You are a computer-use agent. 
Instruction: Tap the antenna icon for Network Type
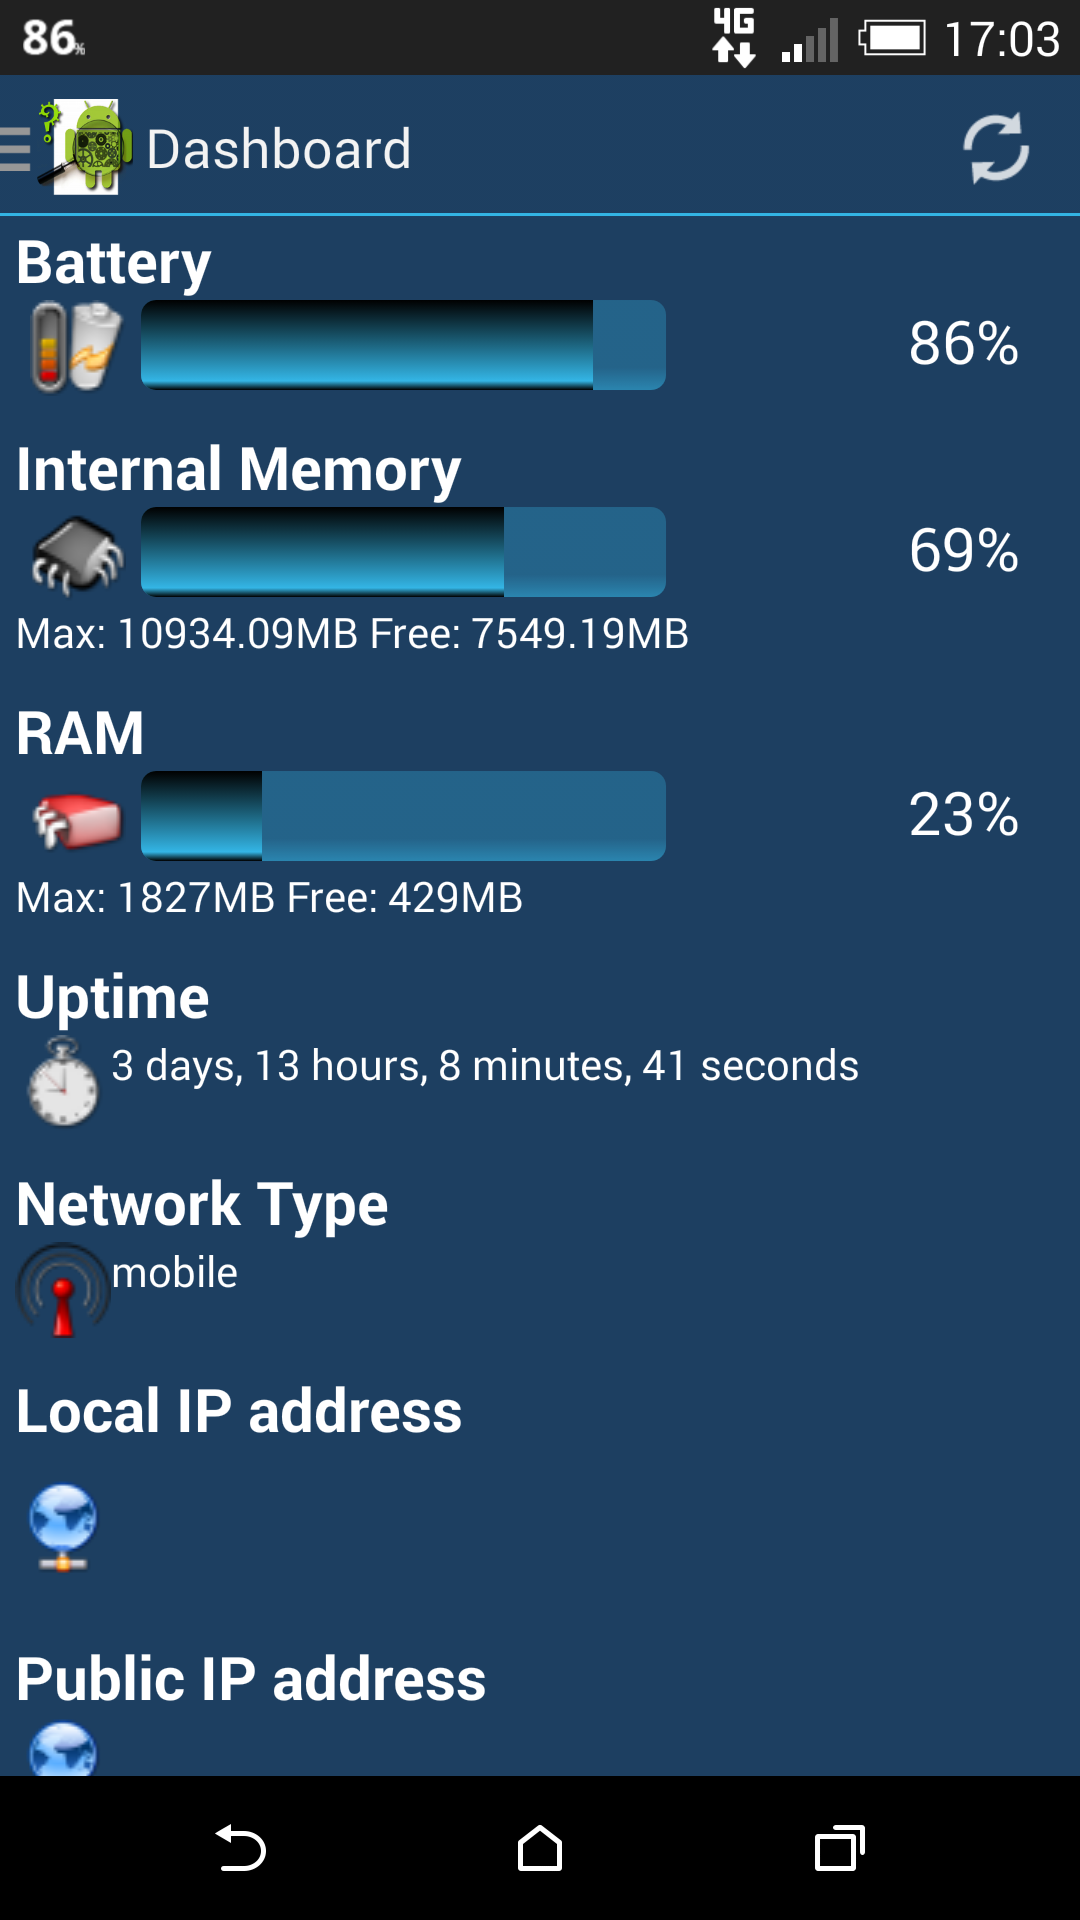click(63, 1290)
